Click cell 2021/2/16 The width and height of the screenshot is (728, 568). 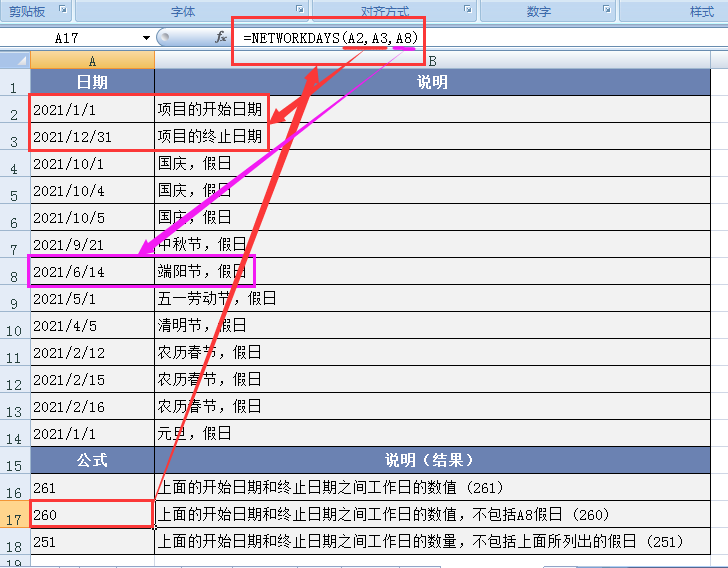coord(92,406)
